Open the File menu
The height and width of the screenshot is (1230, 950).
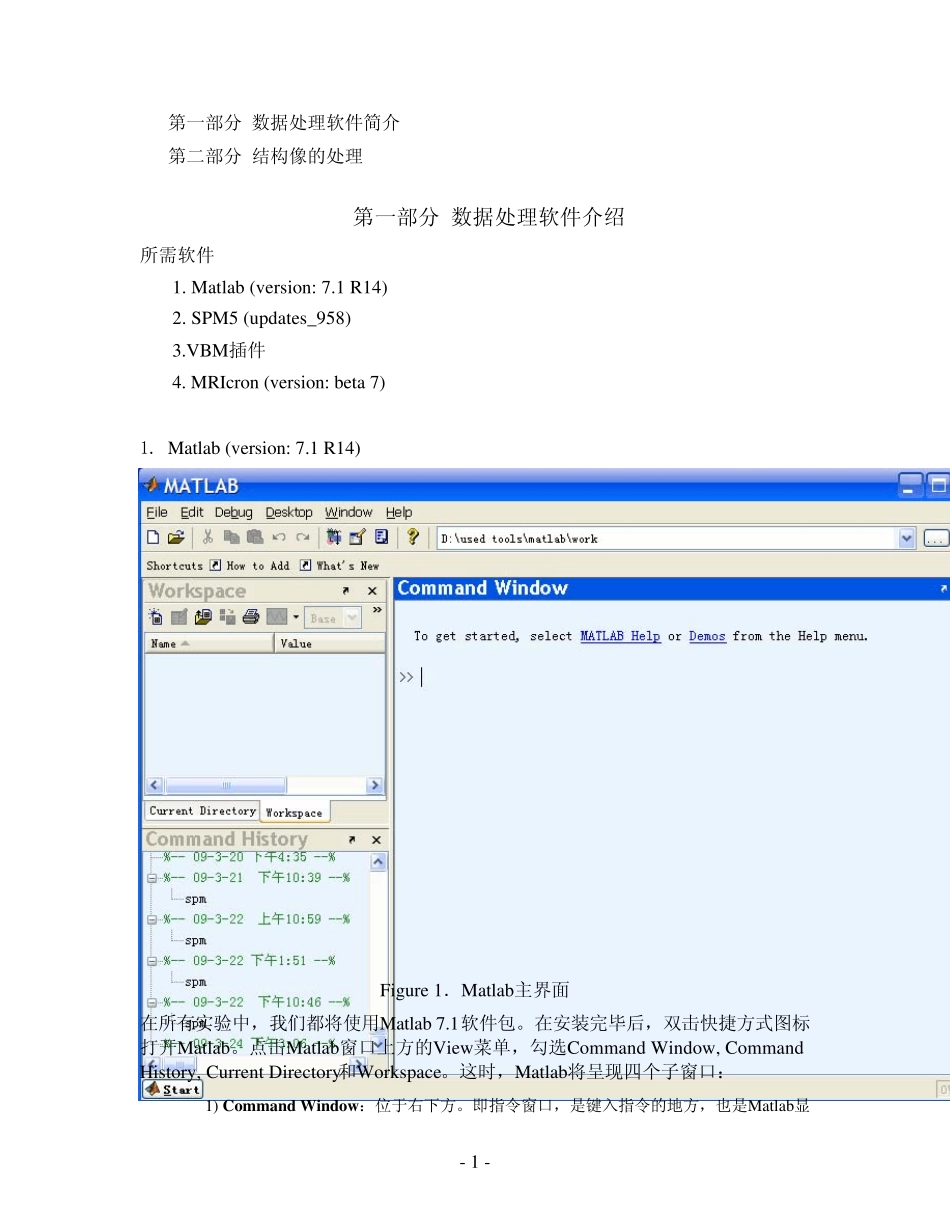(x=157, y=512)
